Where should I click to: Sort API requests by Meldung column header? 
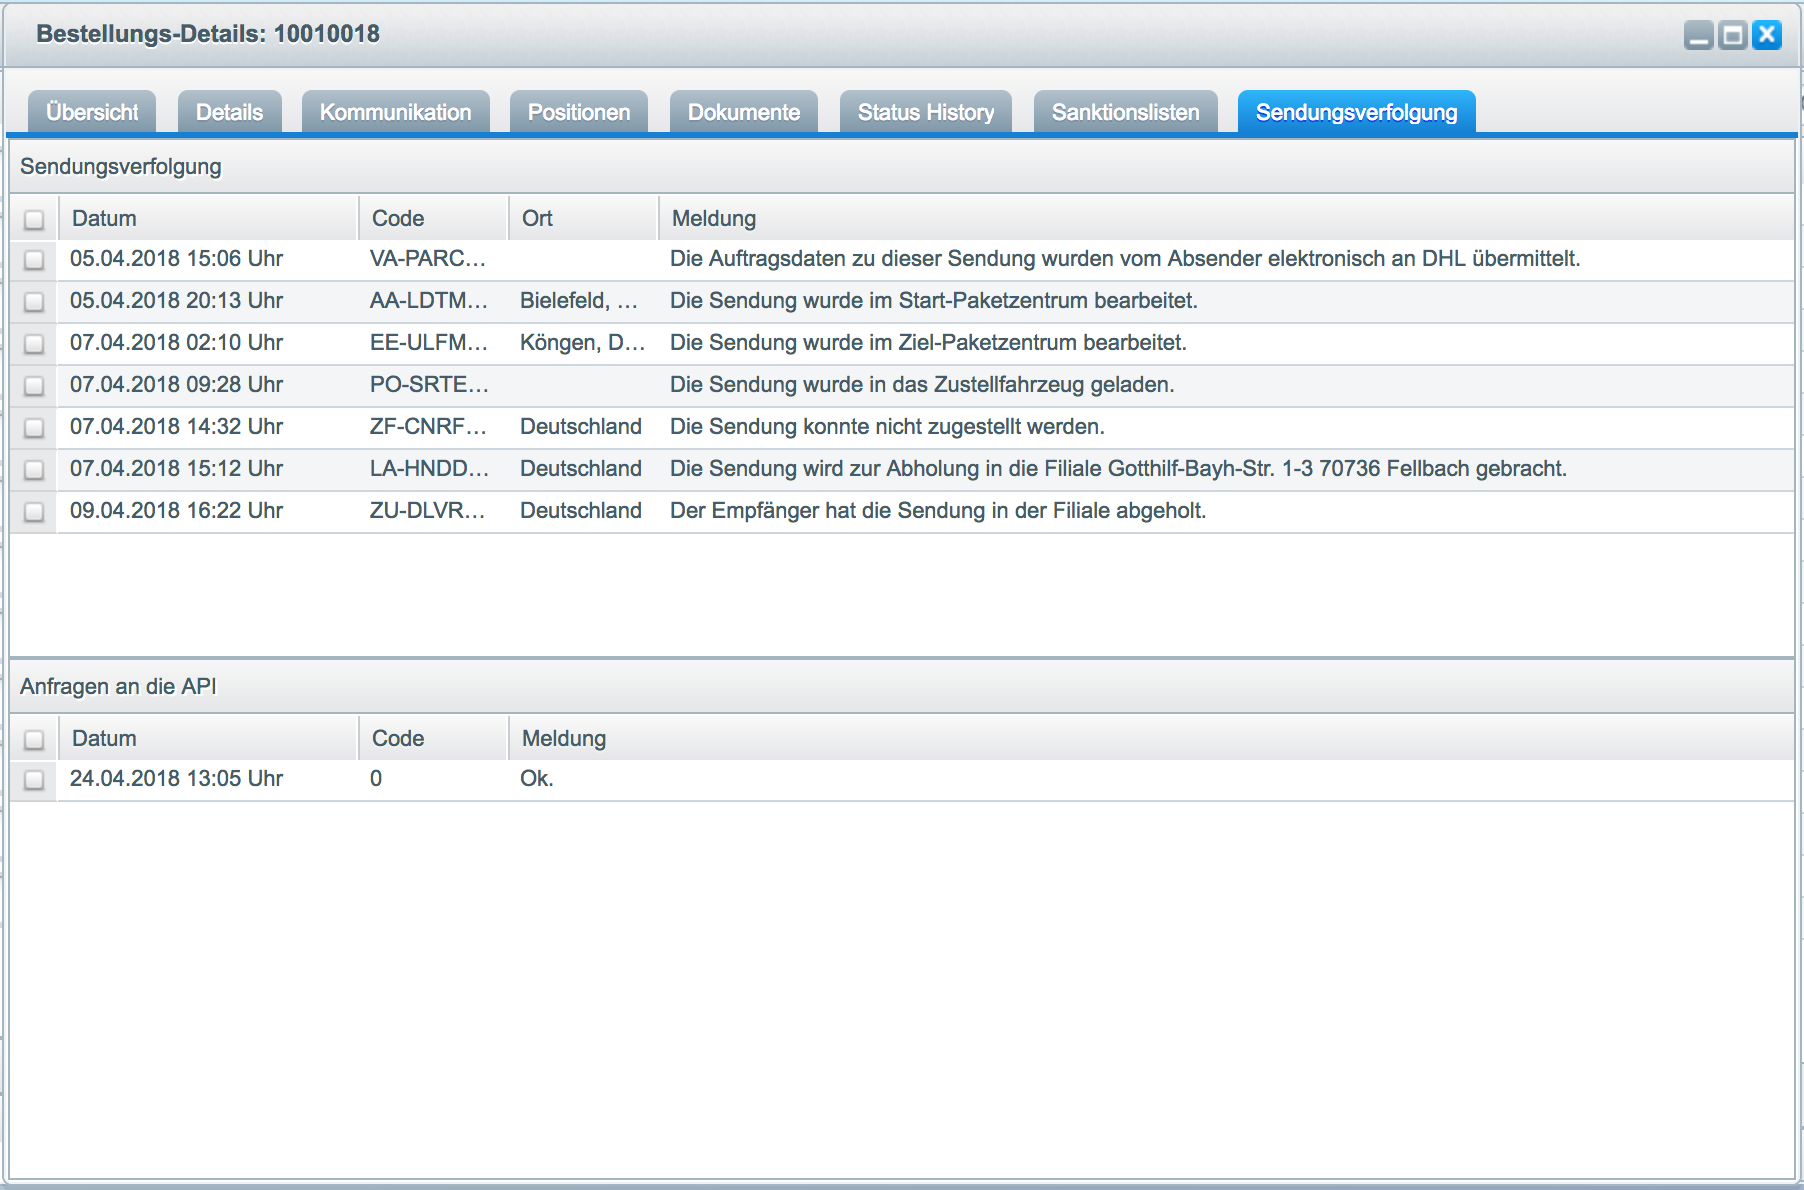pyautogui.click(x=1151, y=738)
